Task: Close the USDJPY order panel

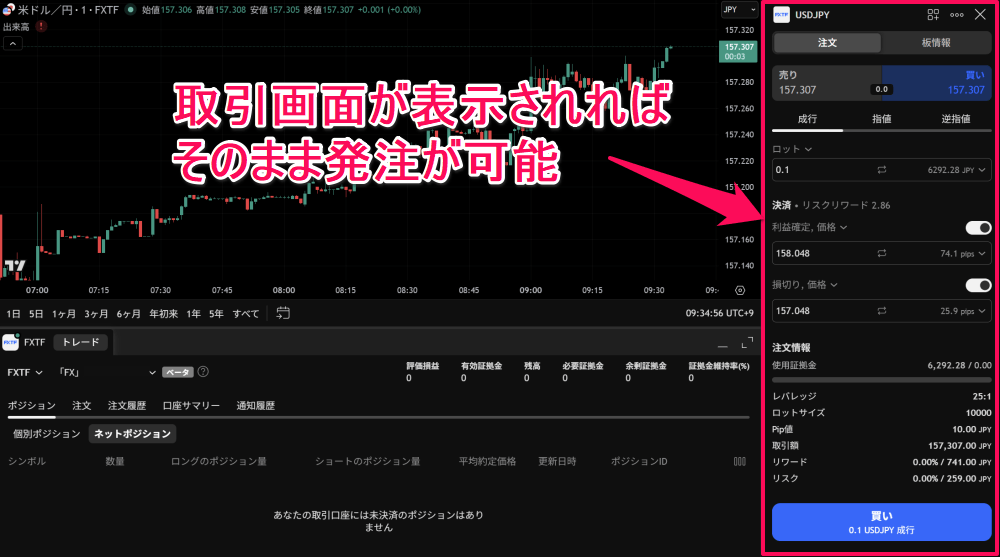Action: click(x=980, y=14)
